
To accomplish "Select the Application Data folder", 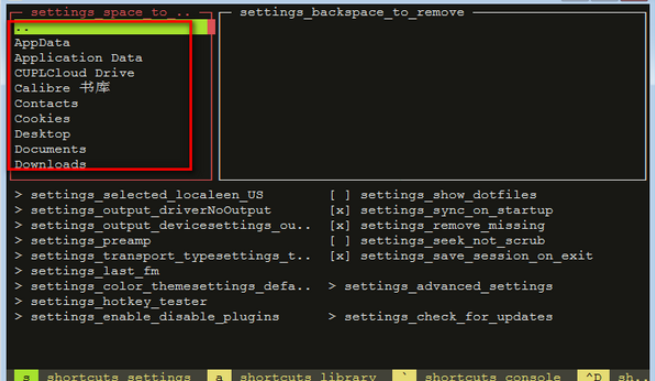I will pos(78,58).
